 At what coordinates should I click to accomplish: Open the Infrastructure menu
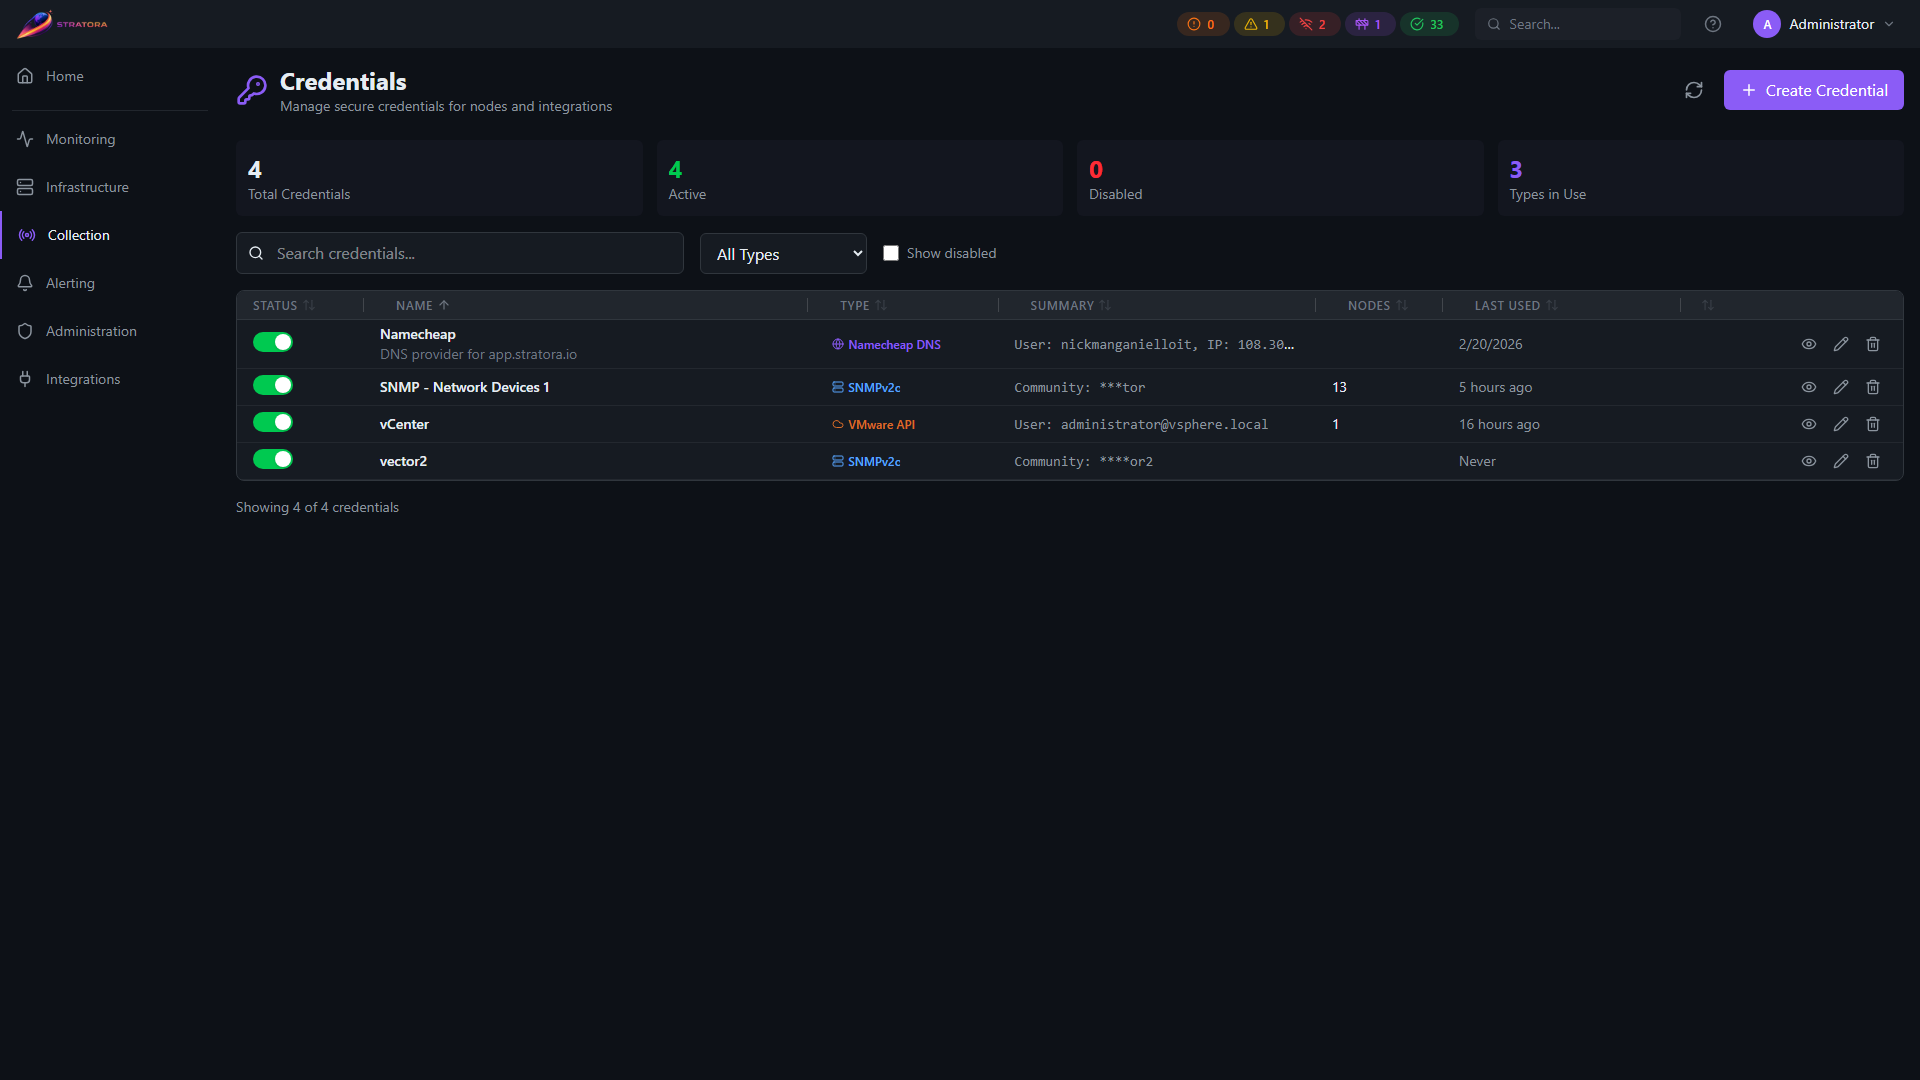[x=87, y=187]
